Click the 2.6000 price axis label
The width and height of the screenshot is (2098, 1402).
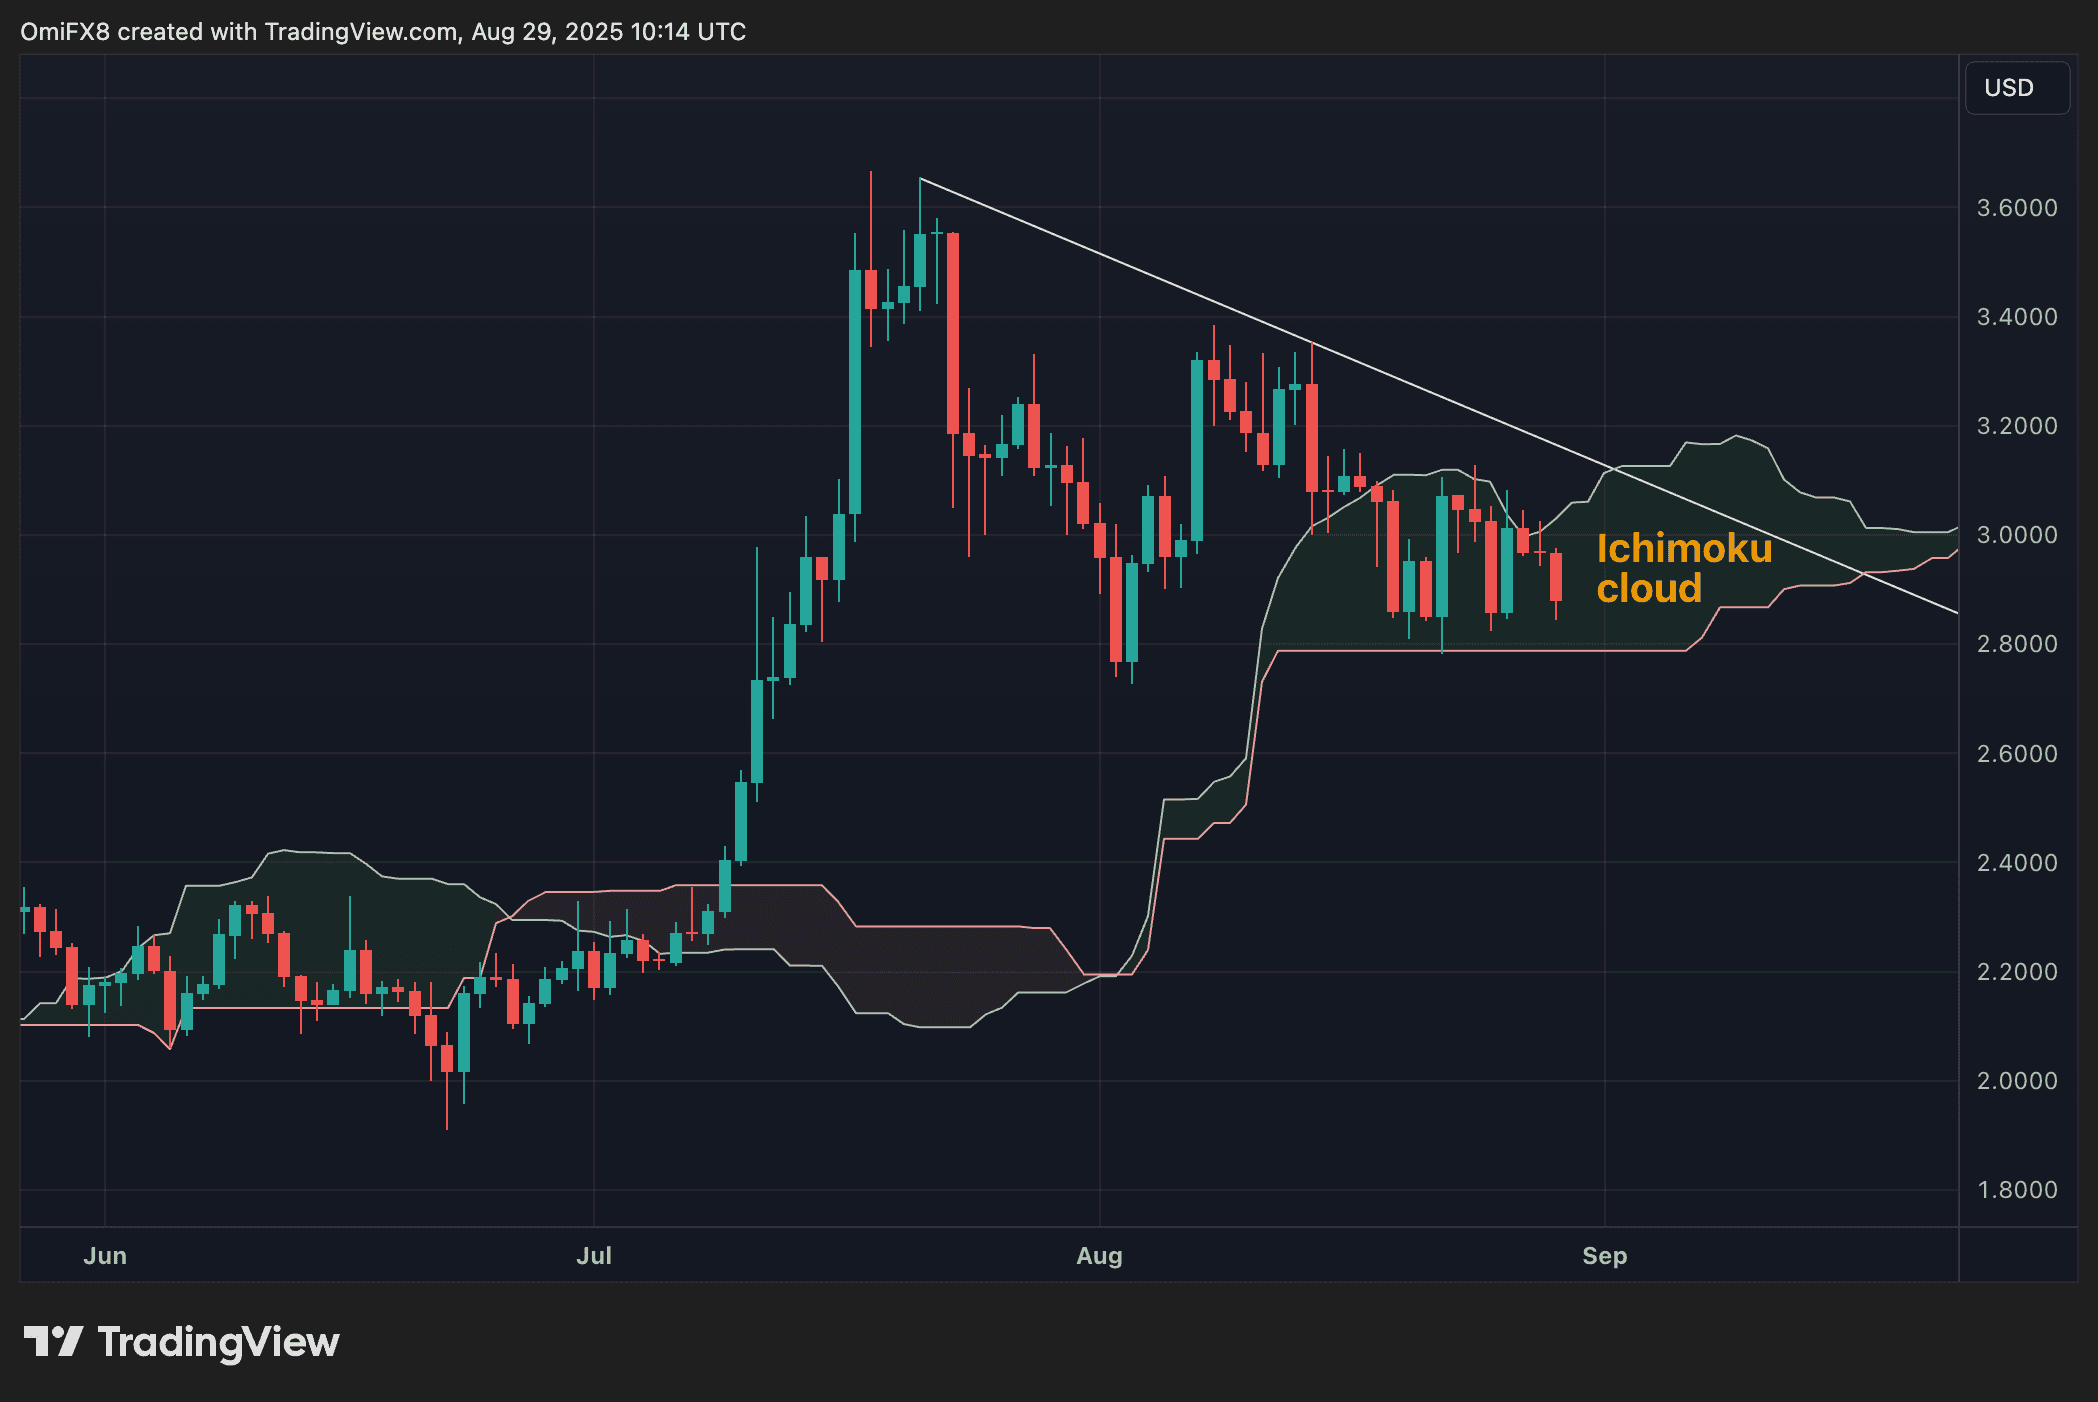[2017, 754]
